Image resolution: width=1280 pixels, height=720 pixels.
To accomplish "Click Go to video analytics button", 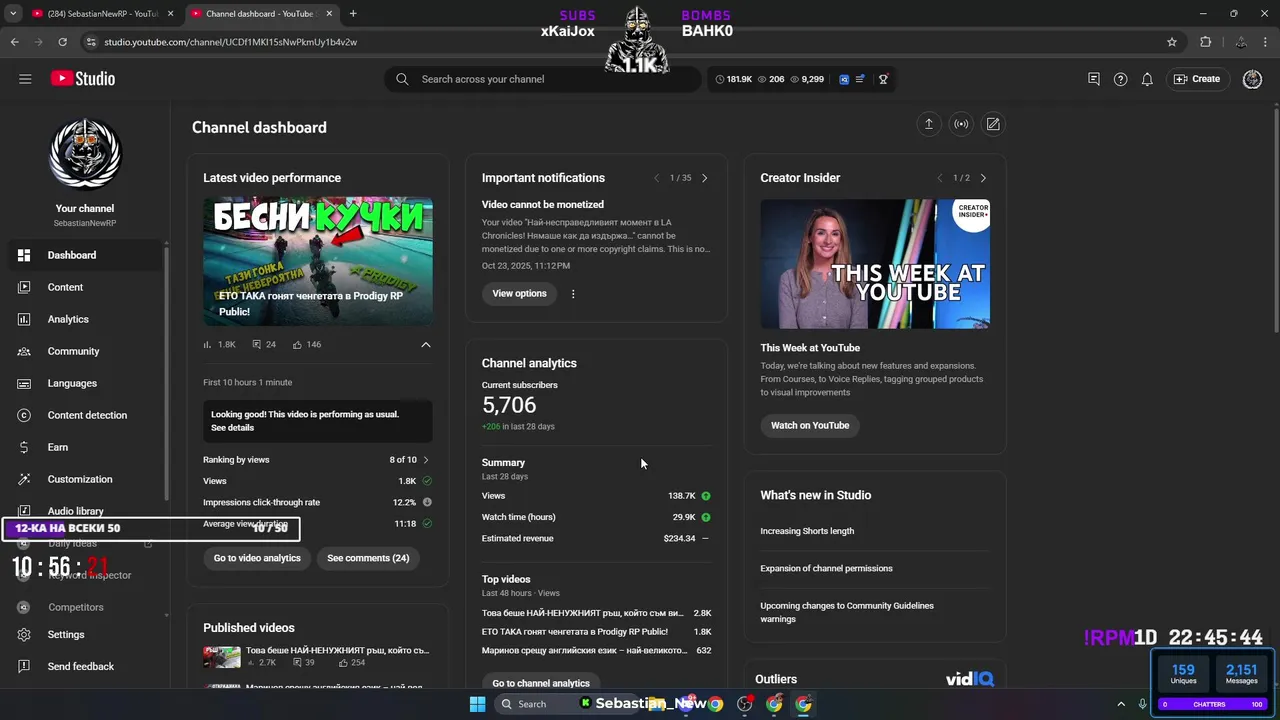I will [x=257, y=558].
